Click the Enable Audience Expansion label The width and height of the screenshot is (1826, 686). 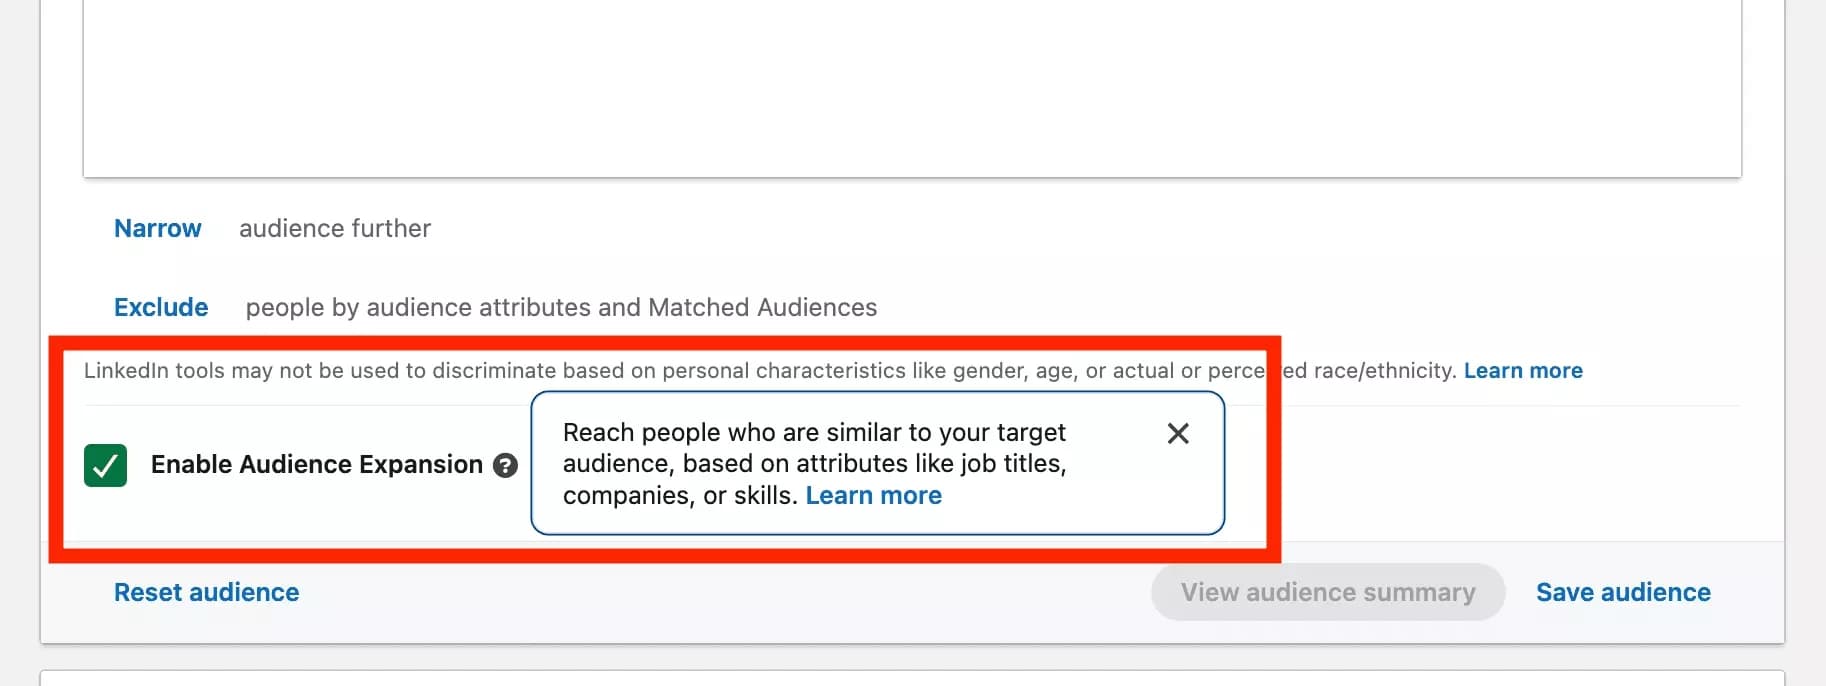point(315,464)
